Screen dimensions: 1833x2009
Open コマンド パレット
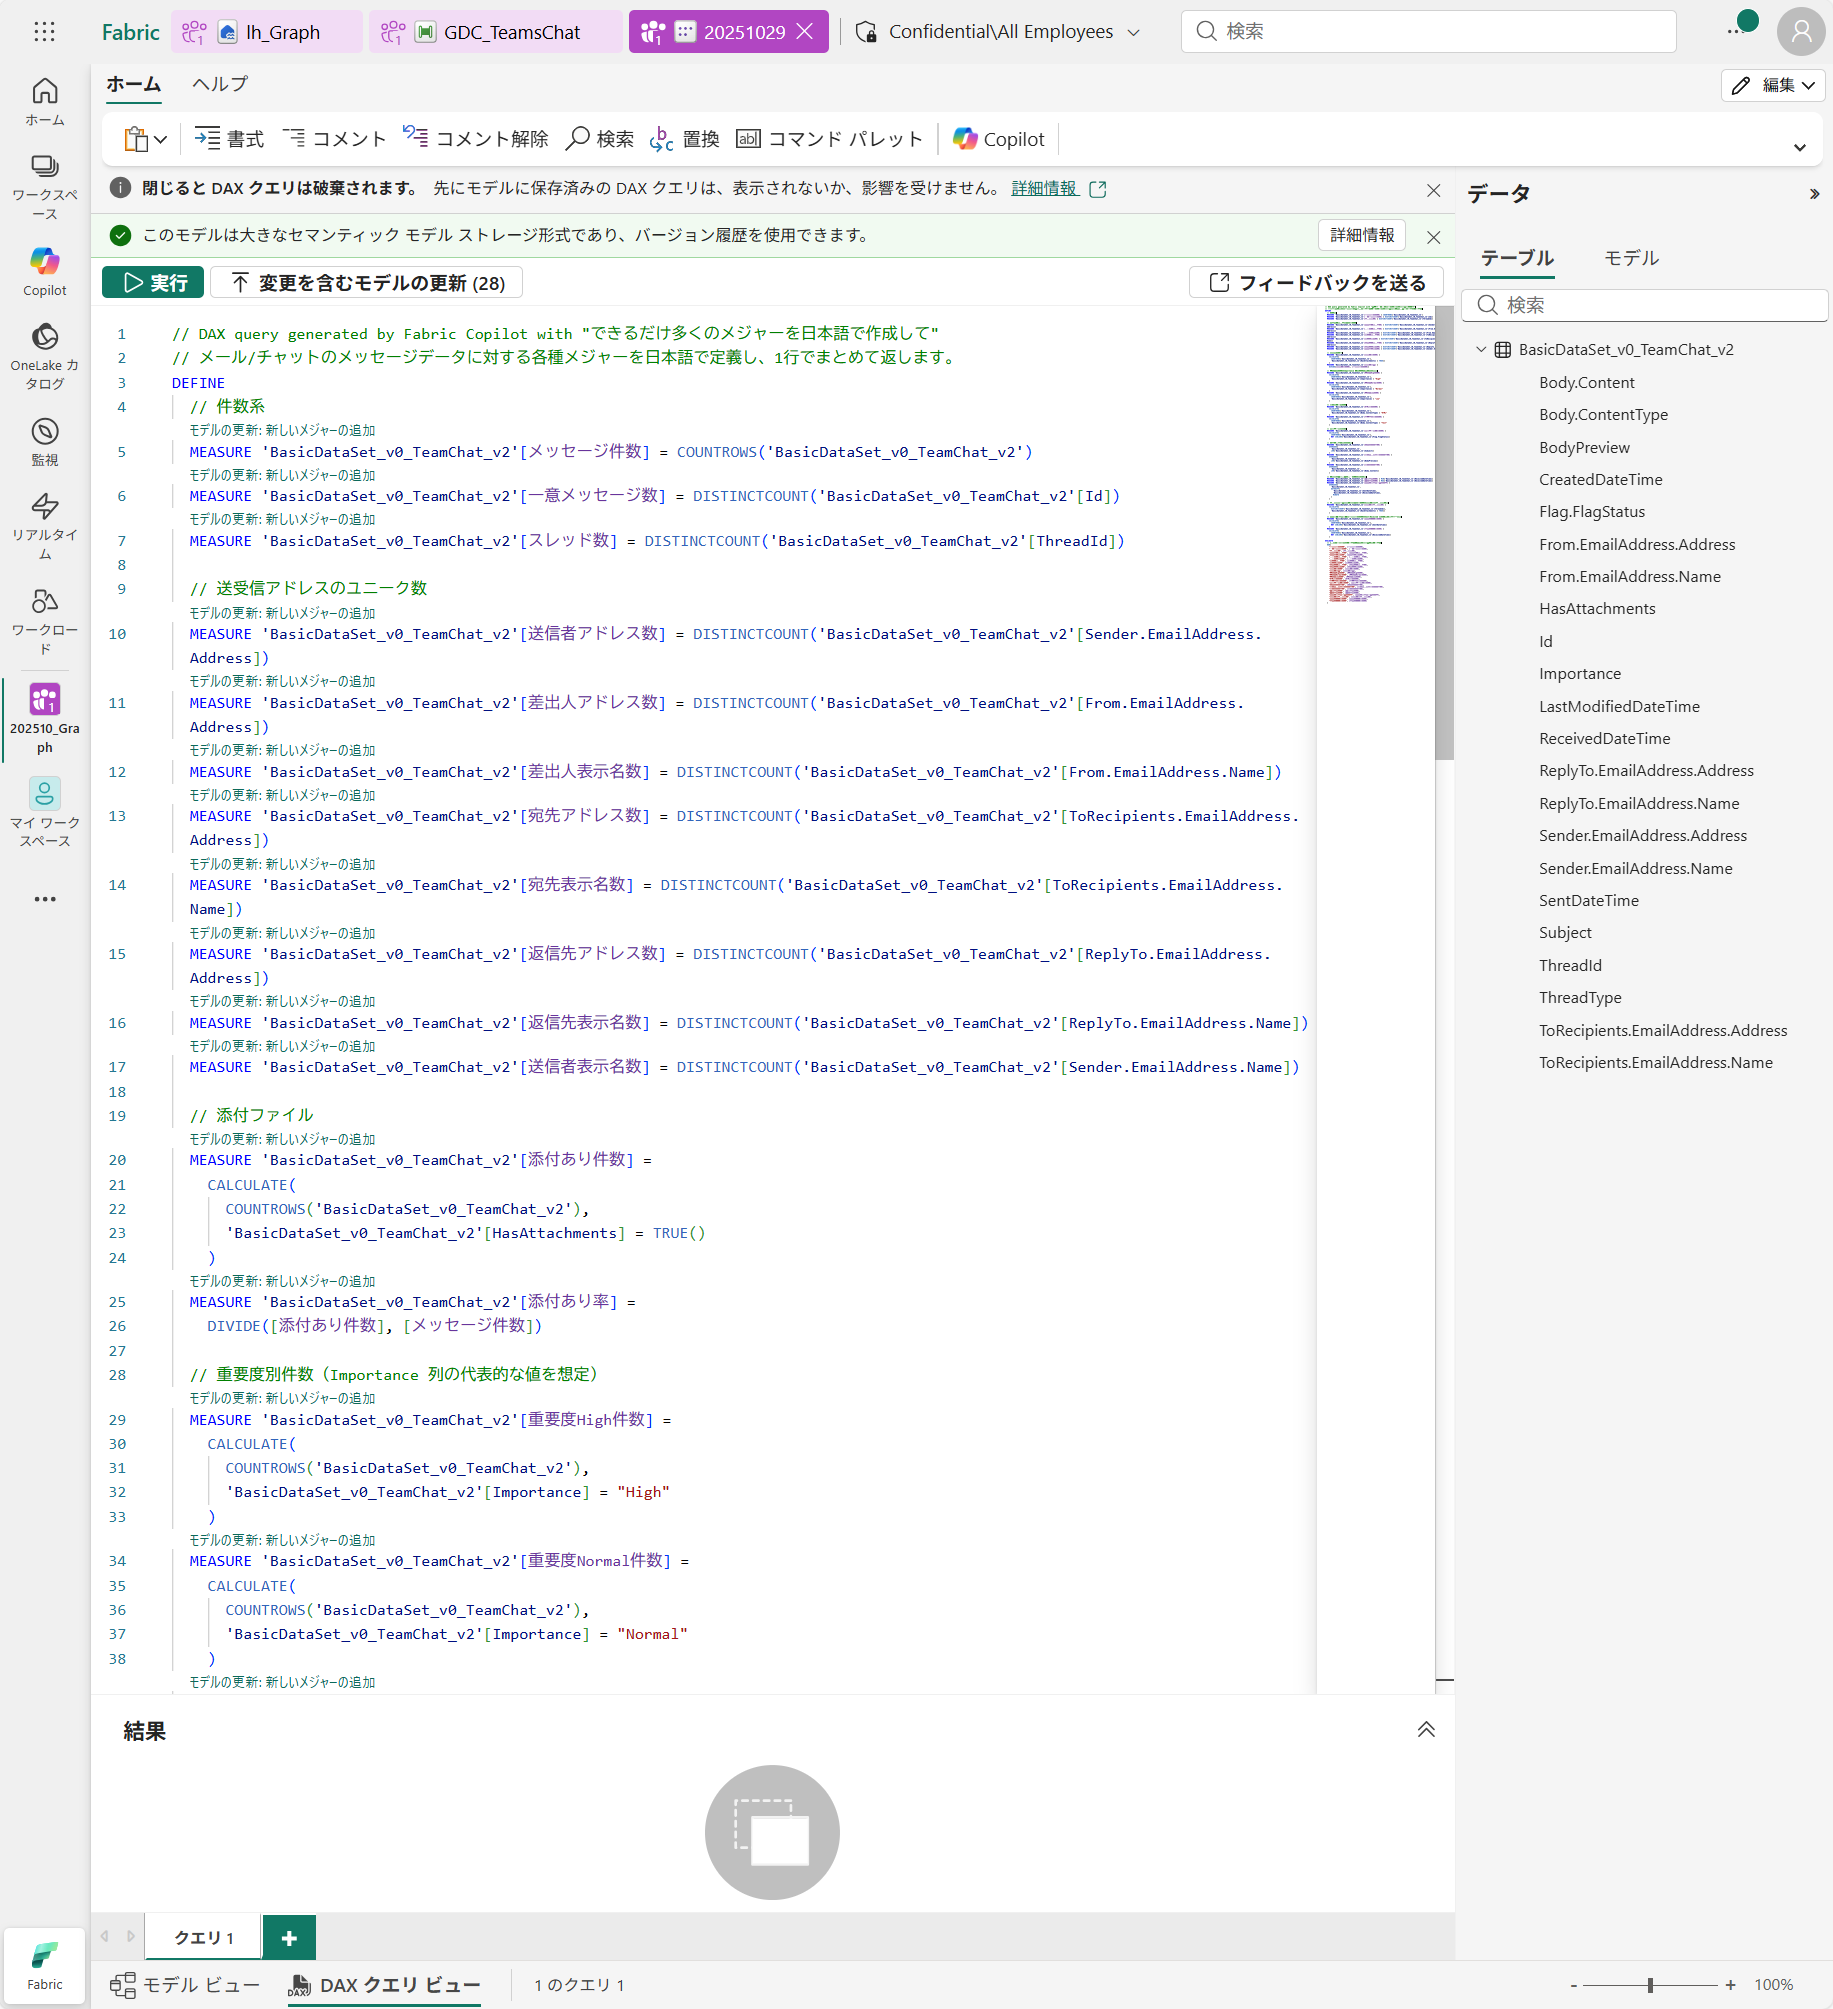coord(829,139)
